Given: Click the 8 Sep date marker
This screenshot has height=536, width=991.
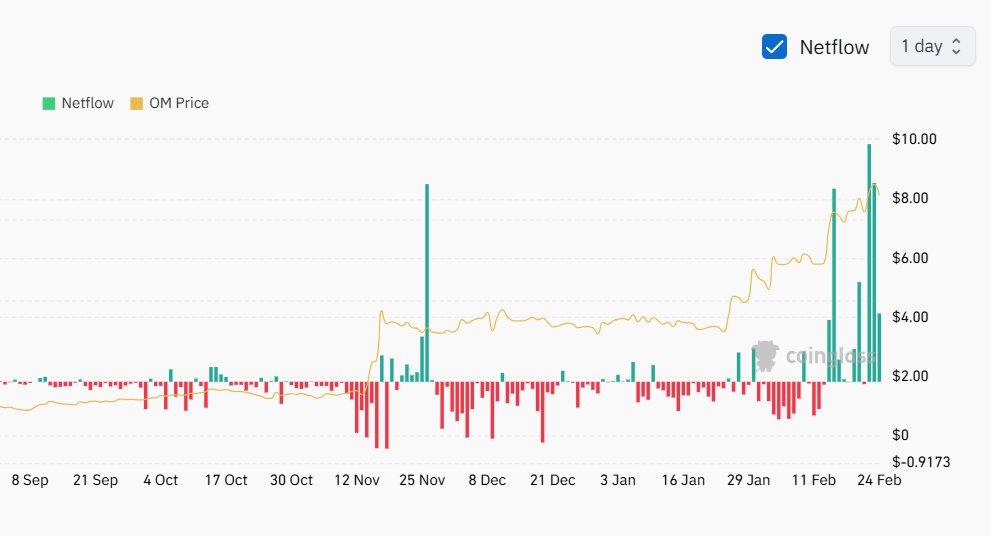Looking at the screenshot, I should [30, 480].
